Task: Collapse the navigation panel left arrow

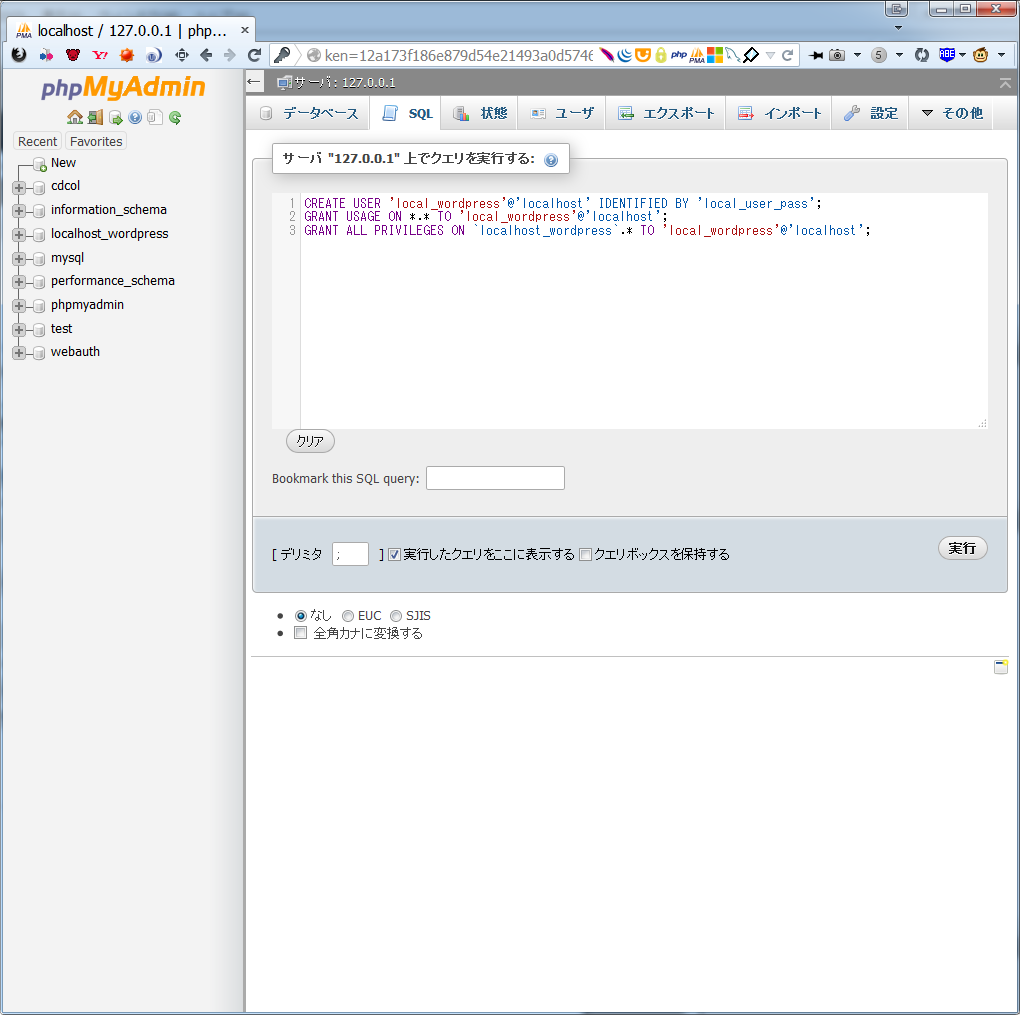Action: (254, 82)
